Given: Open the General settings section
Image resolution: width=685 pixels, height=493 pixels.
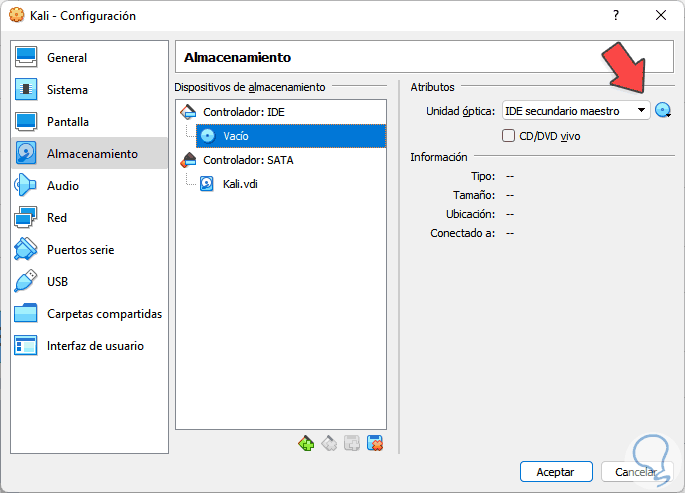Looking at the screenshot, I should coord(66,58).
